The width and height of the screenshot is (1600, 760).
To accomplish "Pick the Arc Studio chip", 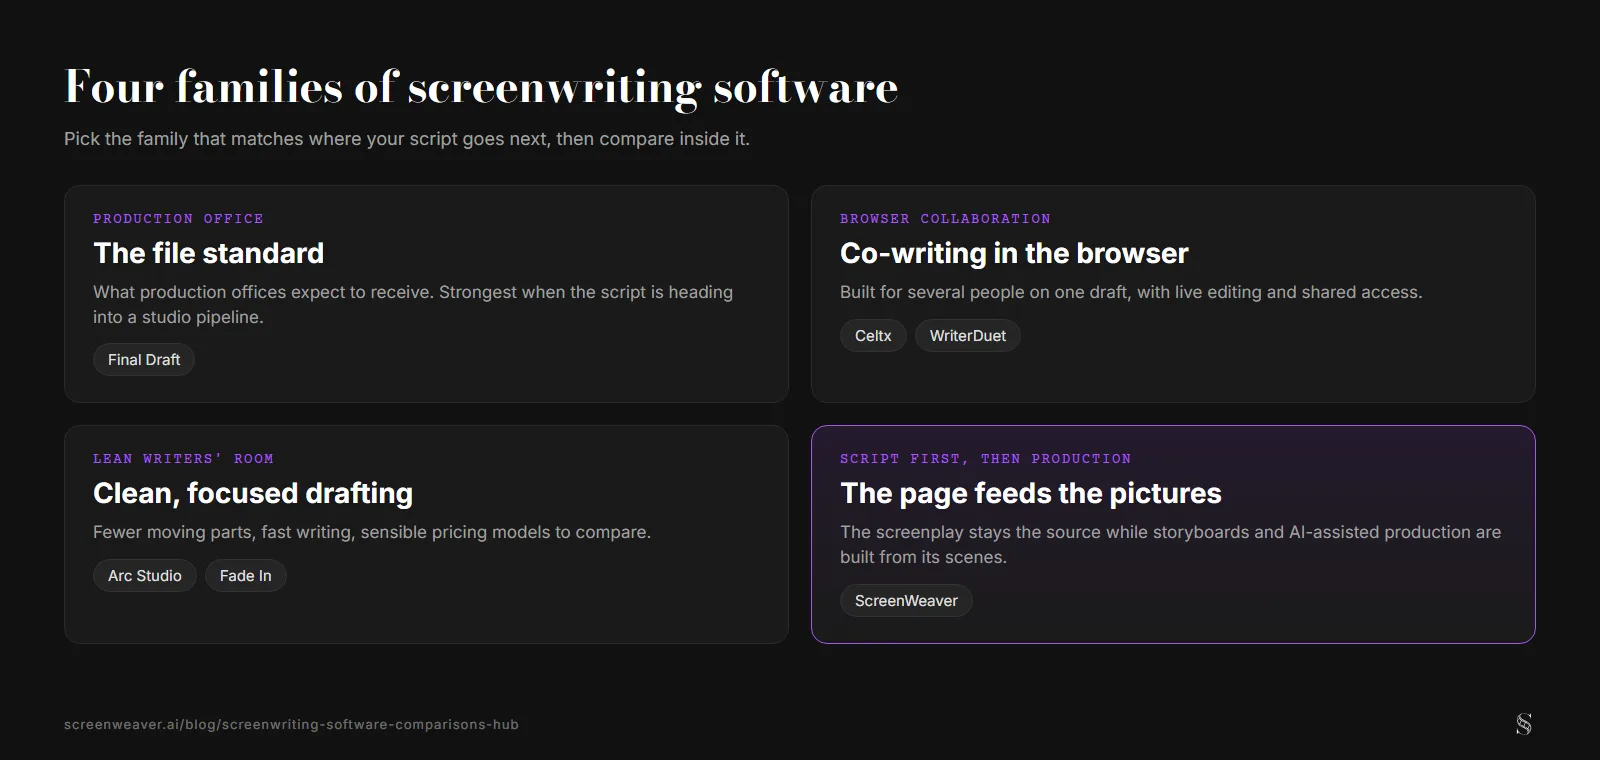I will pos(145,576).
